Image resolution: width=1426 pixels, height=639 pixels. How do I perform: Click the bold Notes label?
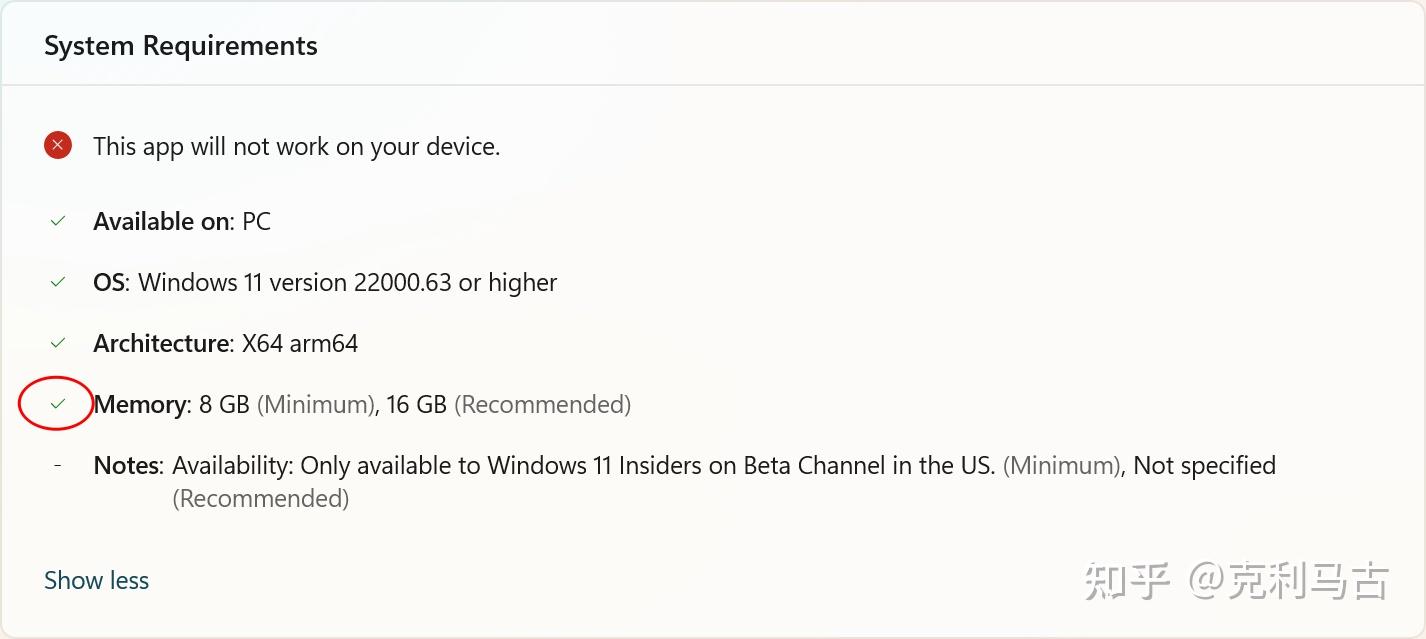[128, 465]
